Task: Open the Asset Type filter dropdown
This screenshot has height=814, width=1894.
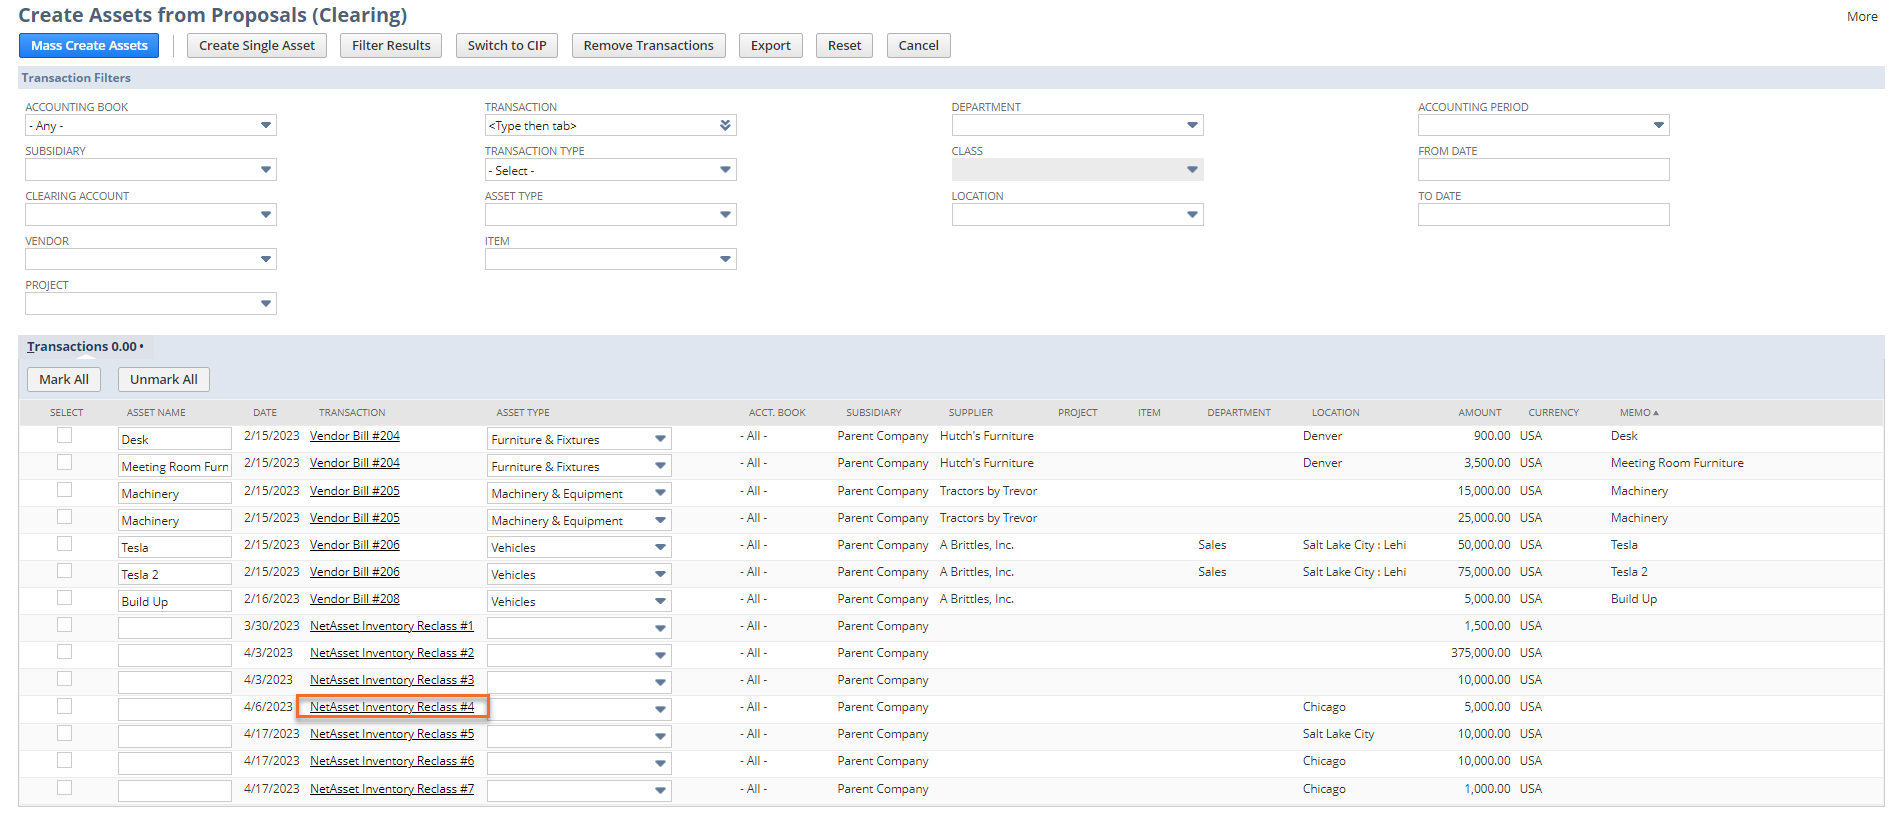Action: [726, 215]
